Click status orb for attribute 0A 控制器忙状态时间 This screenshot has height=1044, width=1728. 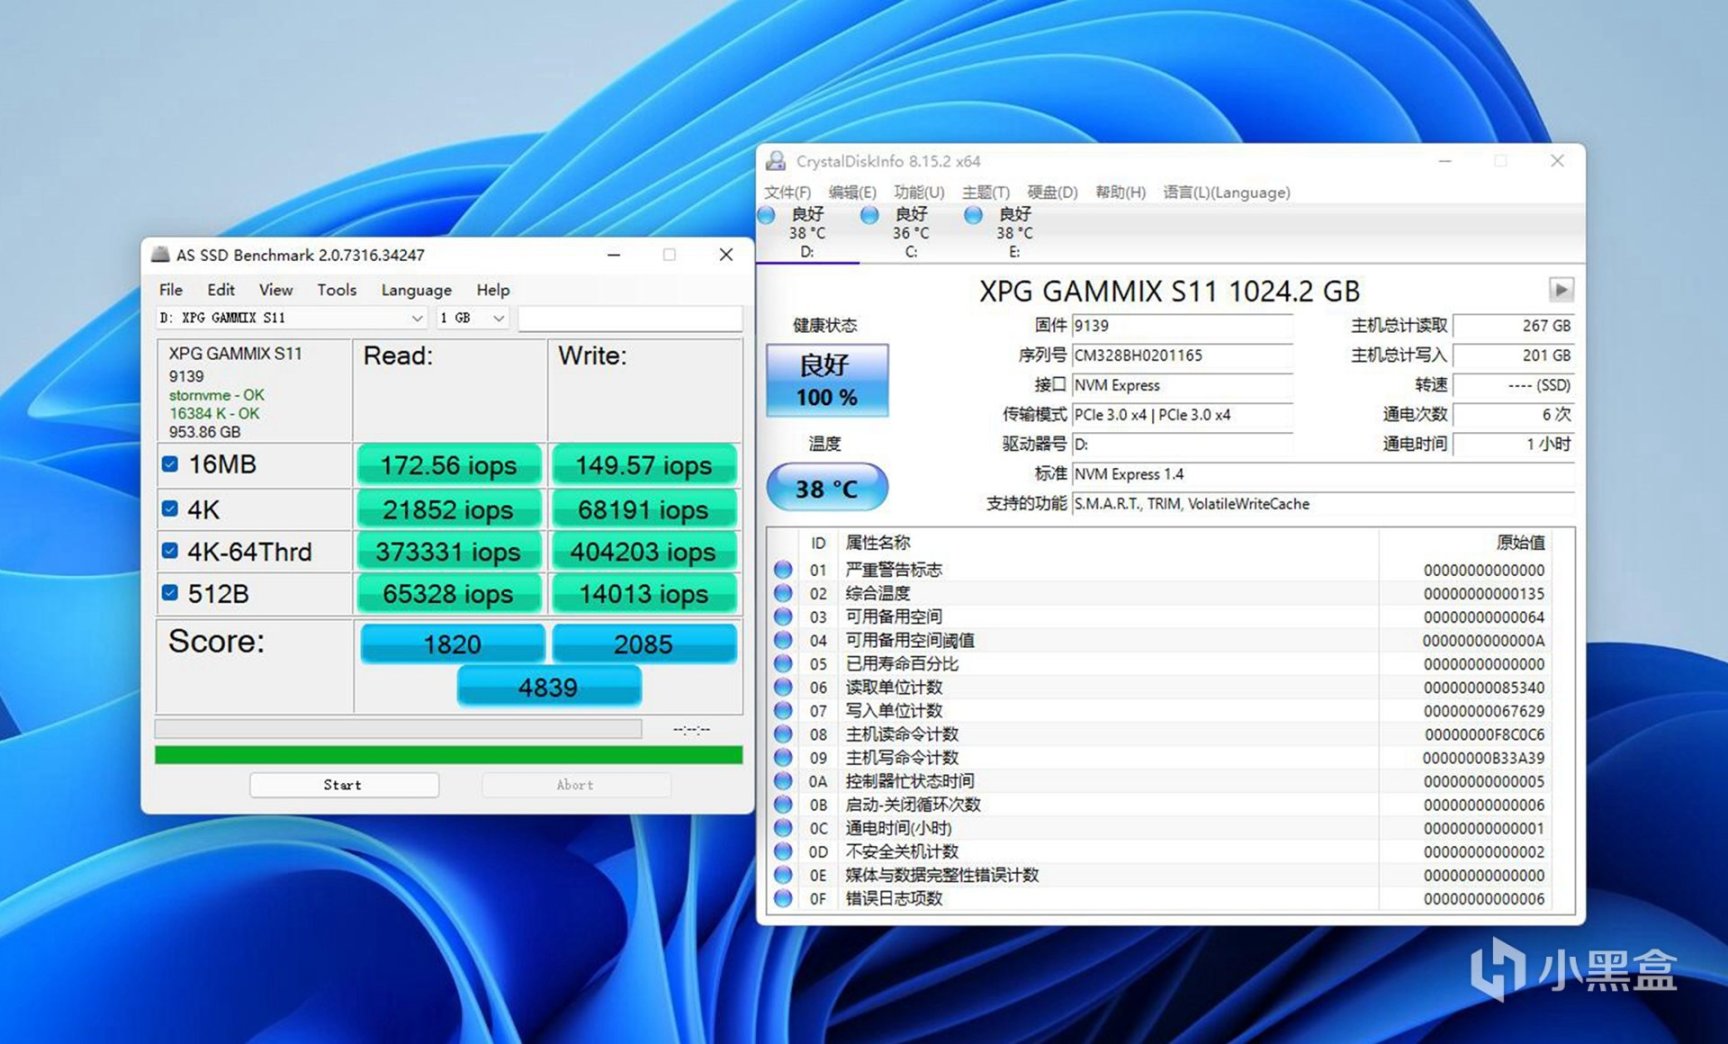(x=783, y=781)
